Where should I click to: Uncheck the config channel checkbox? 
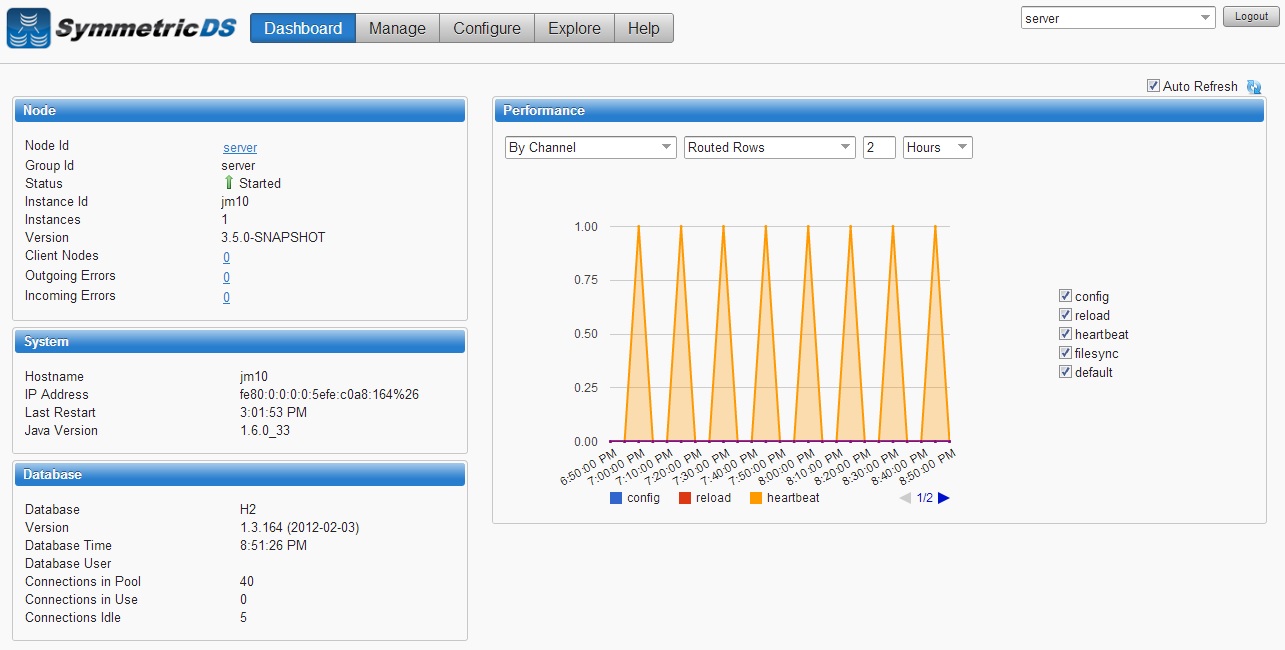(1065, 296)
